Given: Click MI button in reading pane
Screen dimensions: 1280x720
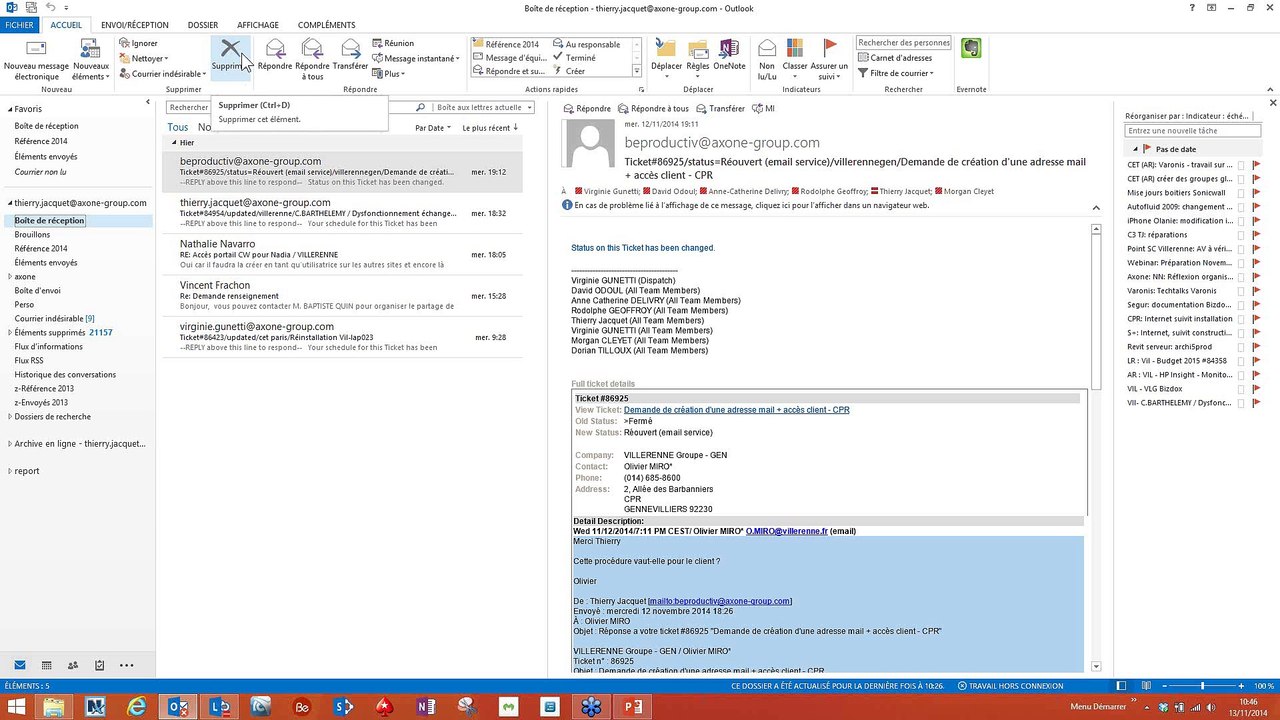Looking at the screenshot, I should pyautogui.click(x=764, y=108).
